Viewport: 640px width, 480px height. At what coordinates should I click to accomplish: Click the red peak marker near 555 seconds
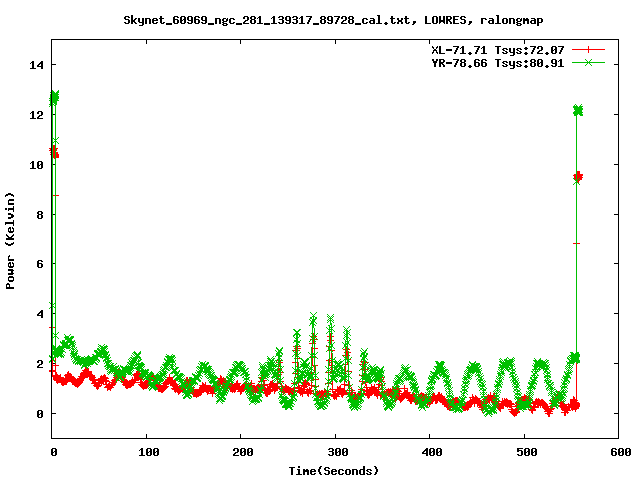pyautogui.click(x=577, y=177)
